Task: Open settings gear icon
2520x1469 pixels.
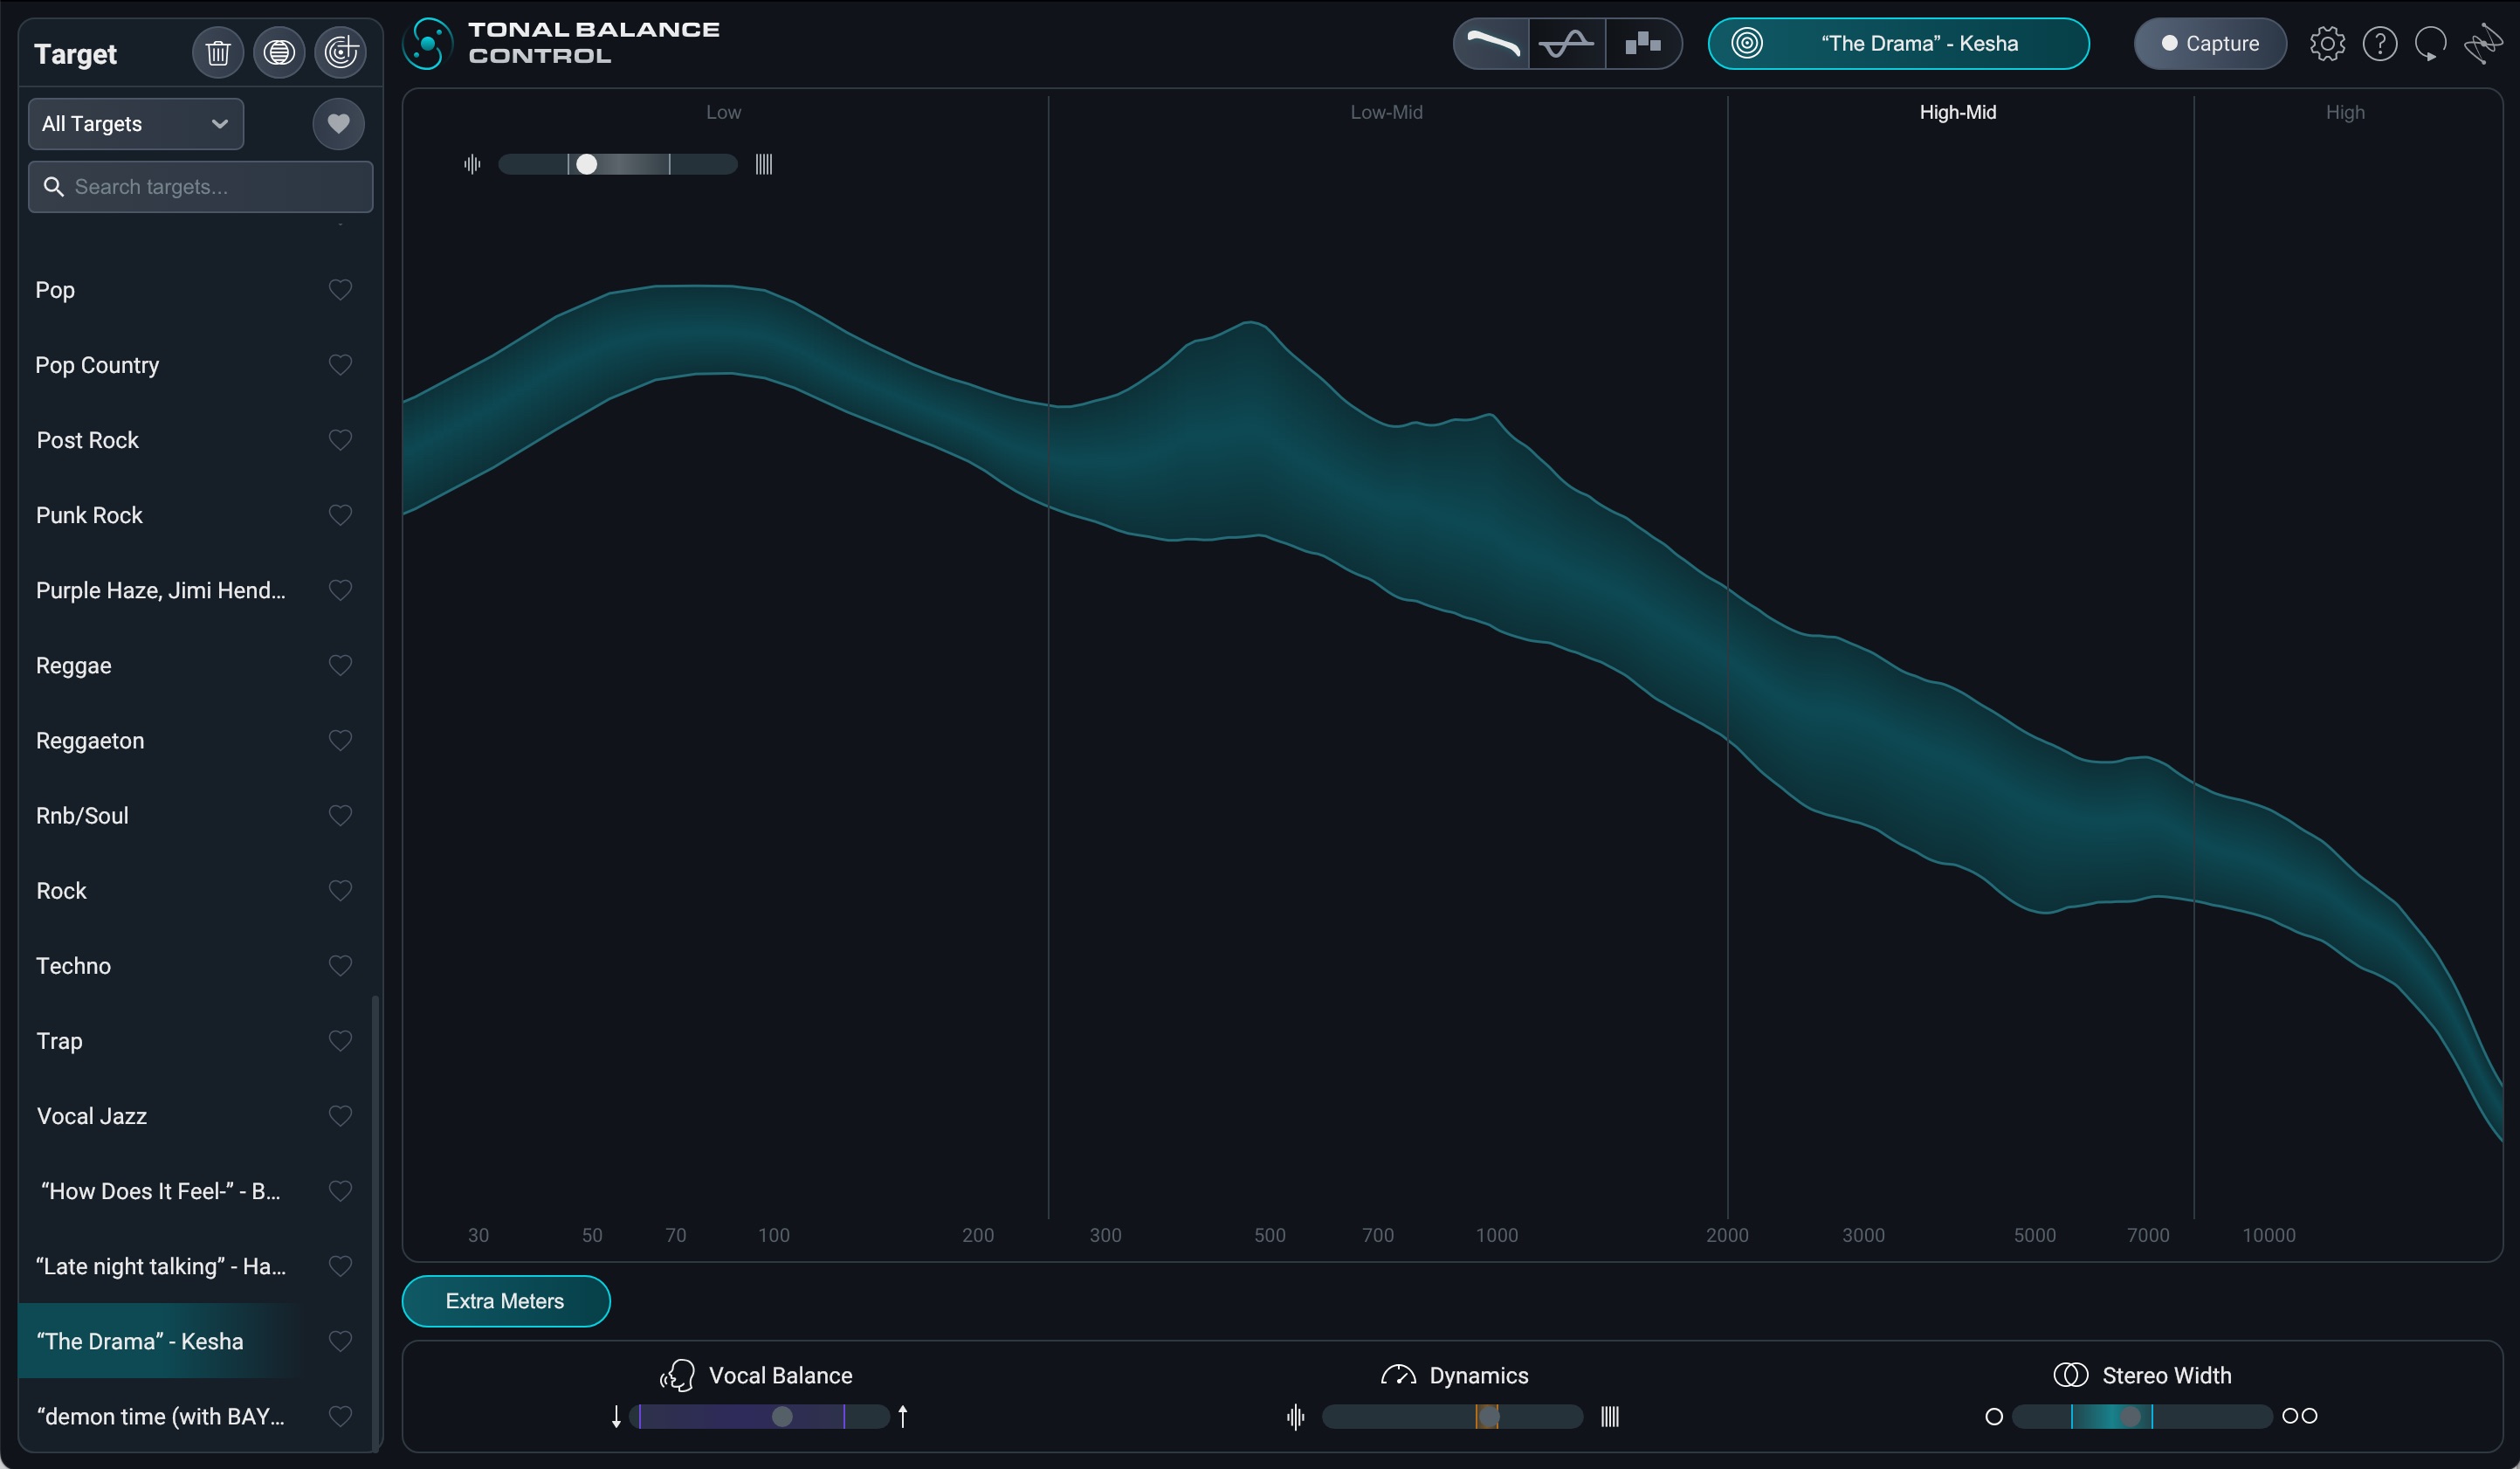Action: (x=2327, y=44)
